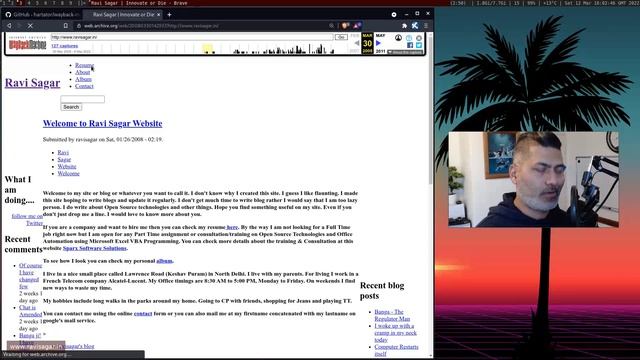Screen dimensions: 640x360
Task: Click the webcam video overlay
Action: (x=533, y=179)
